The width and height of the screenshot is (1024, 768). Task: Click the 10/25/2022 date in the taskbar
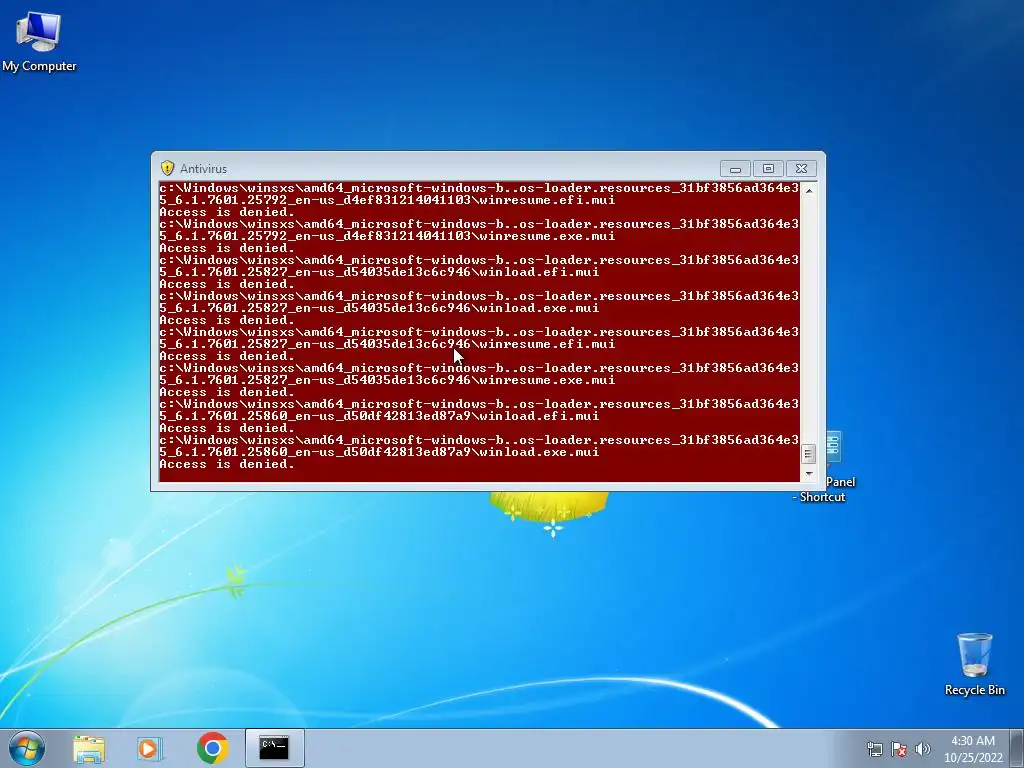(972, 758)
